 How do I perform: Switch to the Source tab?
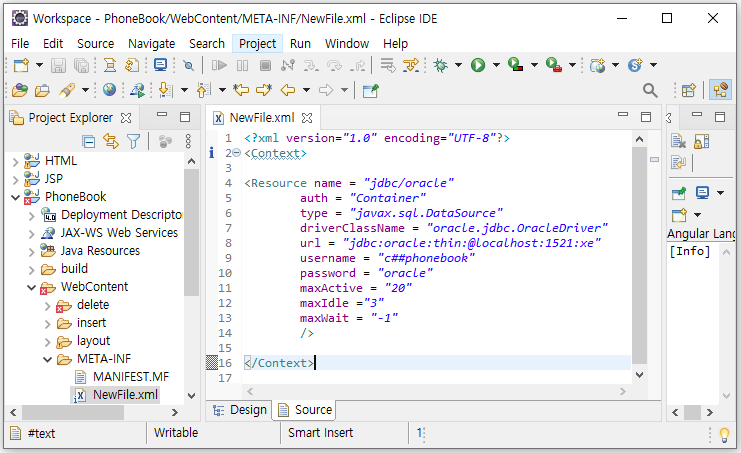[305, 410]
